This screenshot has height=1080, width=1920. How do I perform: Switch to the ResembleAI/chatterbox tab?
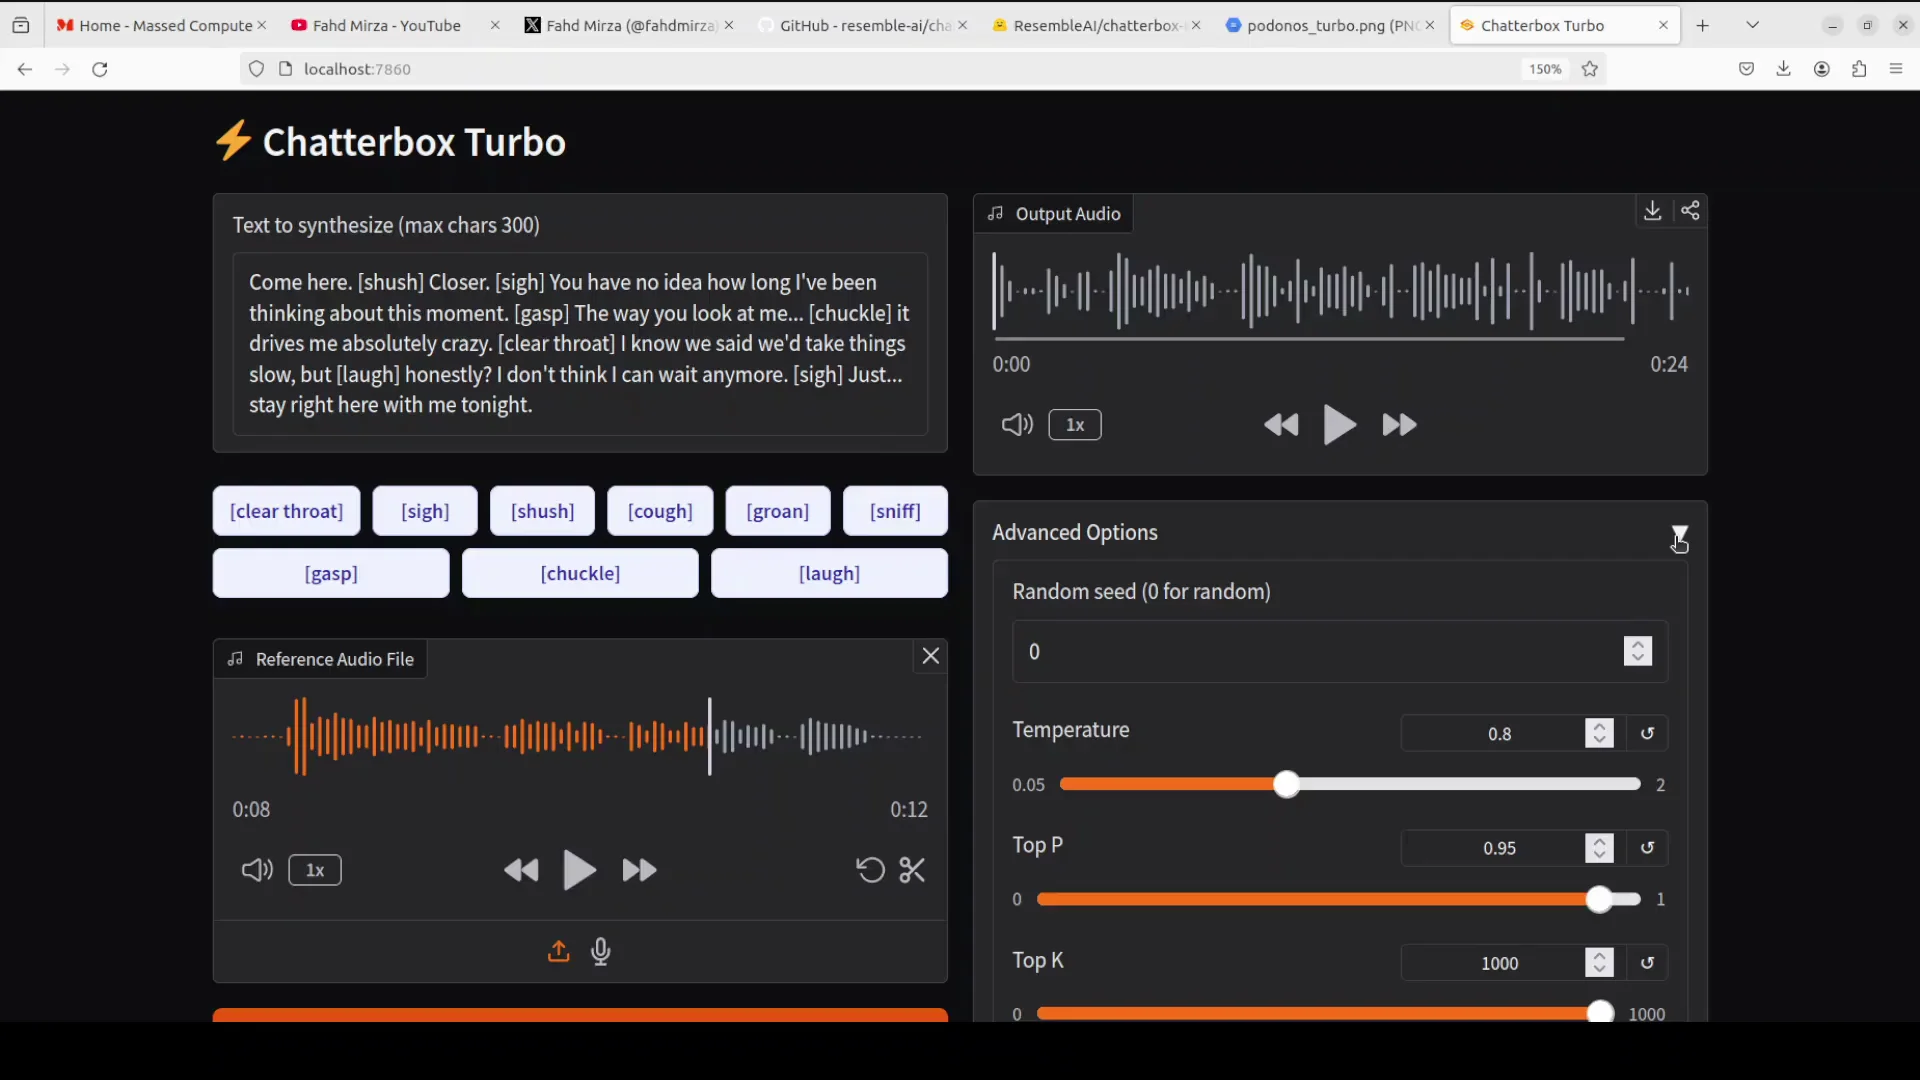[x=1095, y=25]
